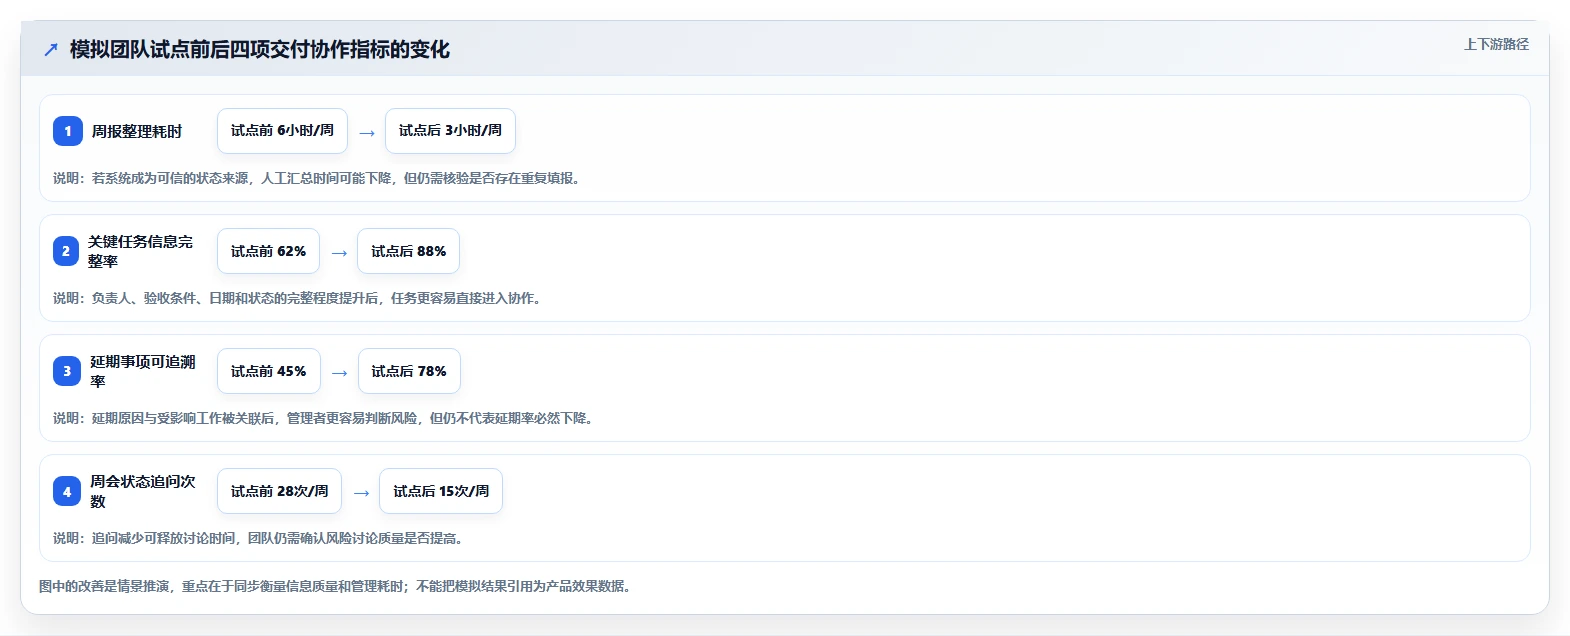This screenshot has height=636, width=1570.
Task: Click the 关键任务信息完整率 label
Action: (141, 251)
